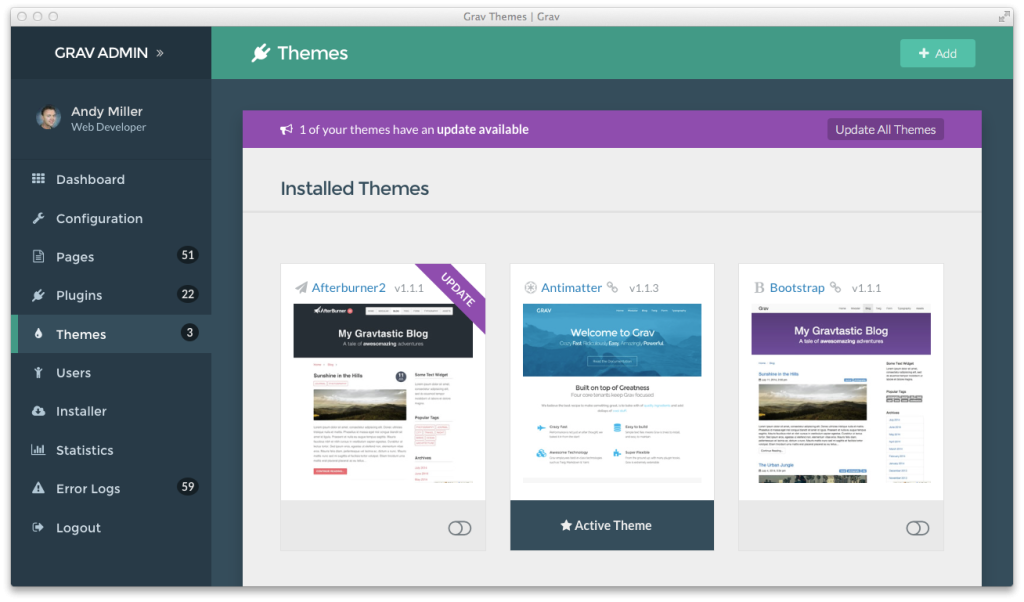The image size is (1024, 602).
Task: Click the Users person icon
Action: (x=39, y=372)
